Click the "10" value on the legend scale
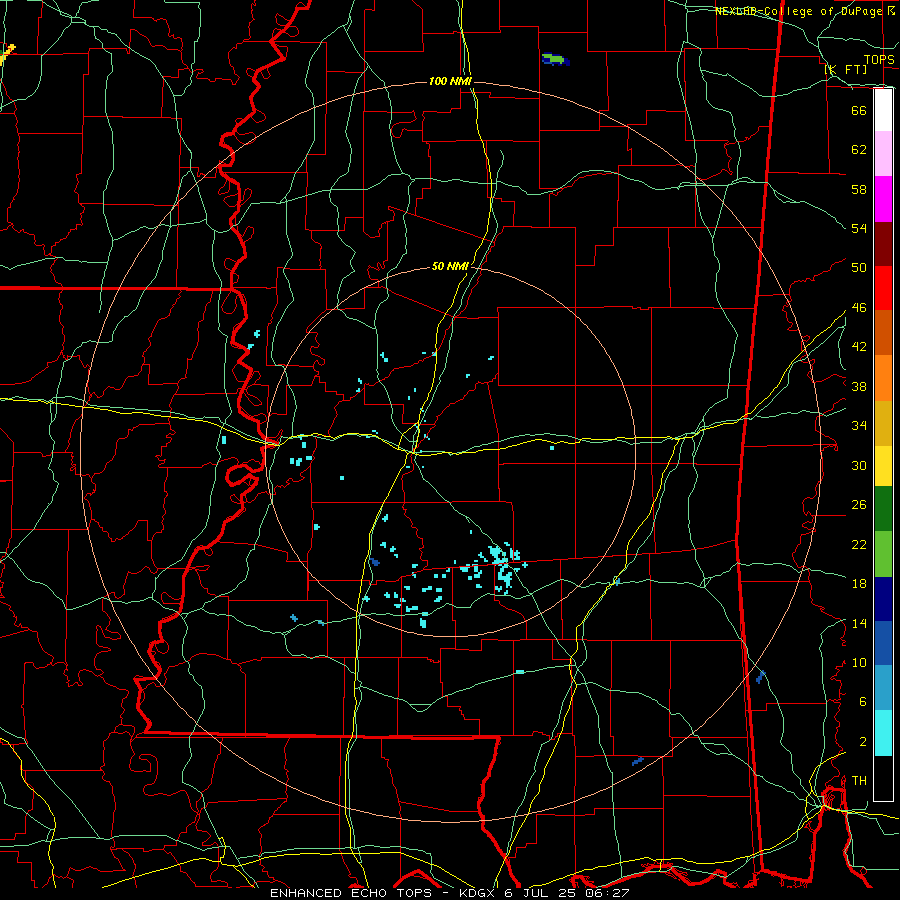This screenshot has width=900, height=900. pyautogui.click(x=859, y=662)
